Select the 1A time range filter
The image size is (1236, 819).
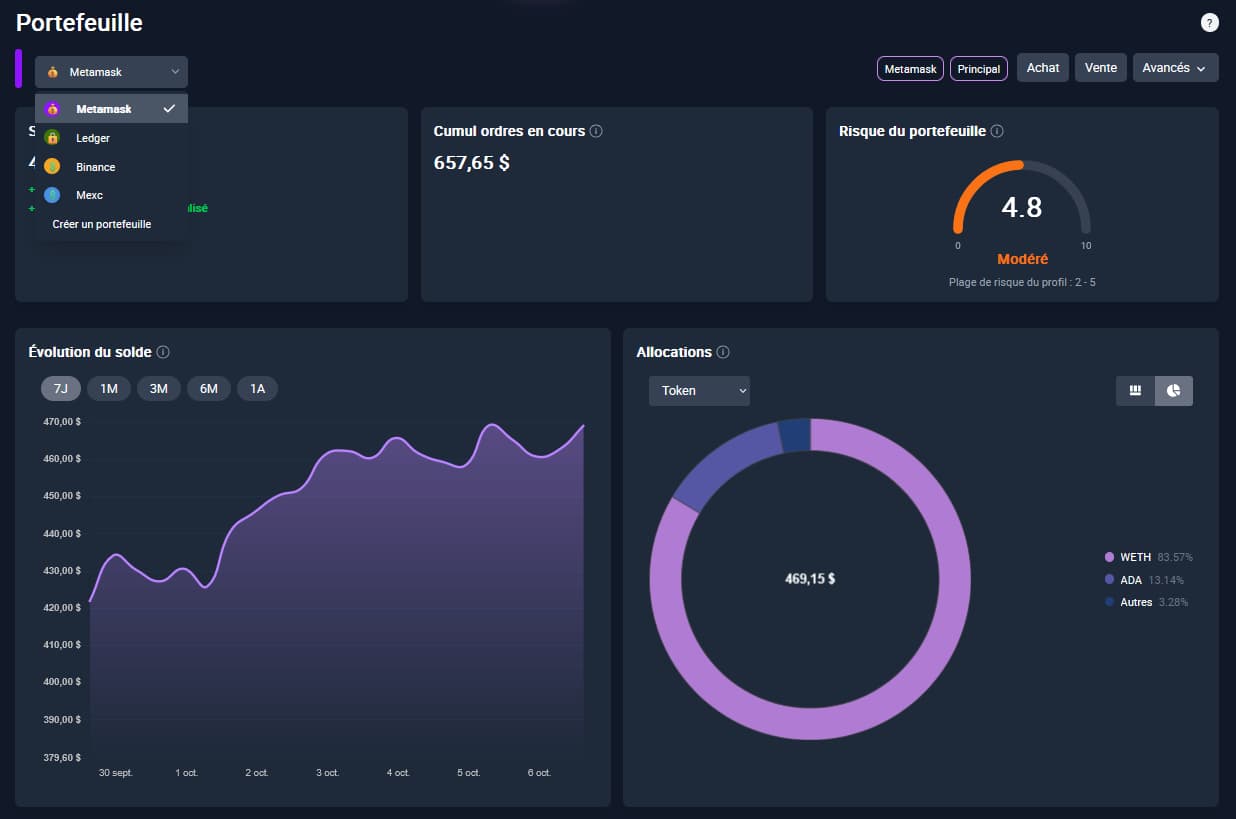[x=257, y=388]
